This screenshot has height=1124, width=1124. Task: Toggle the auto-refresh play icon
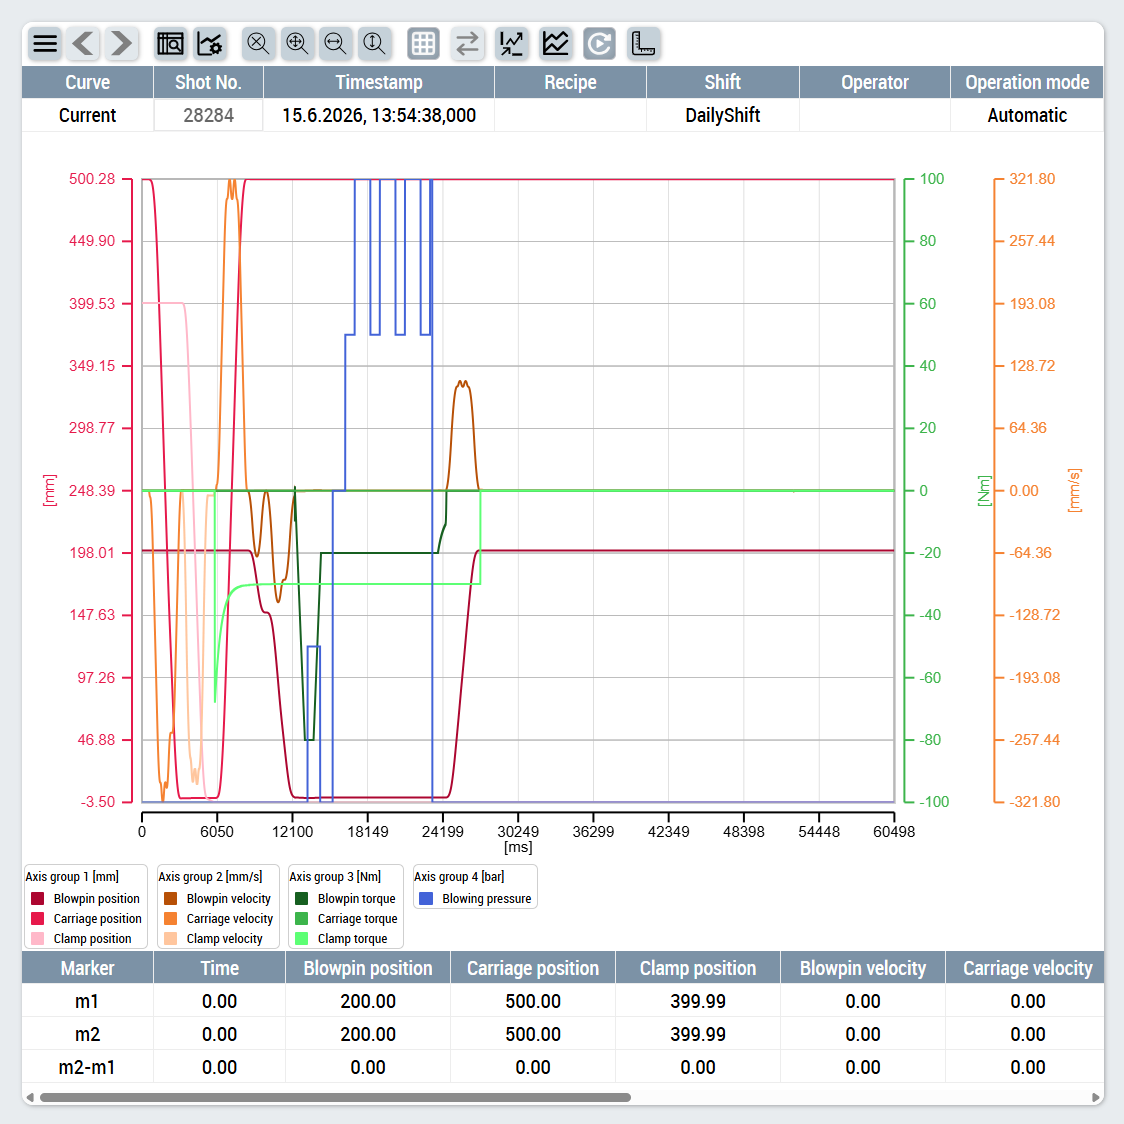click(599, 44)
